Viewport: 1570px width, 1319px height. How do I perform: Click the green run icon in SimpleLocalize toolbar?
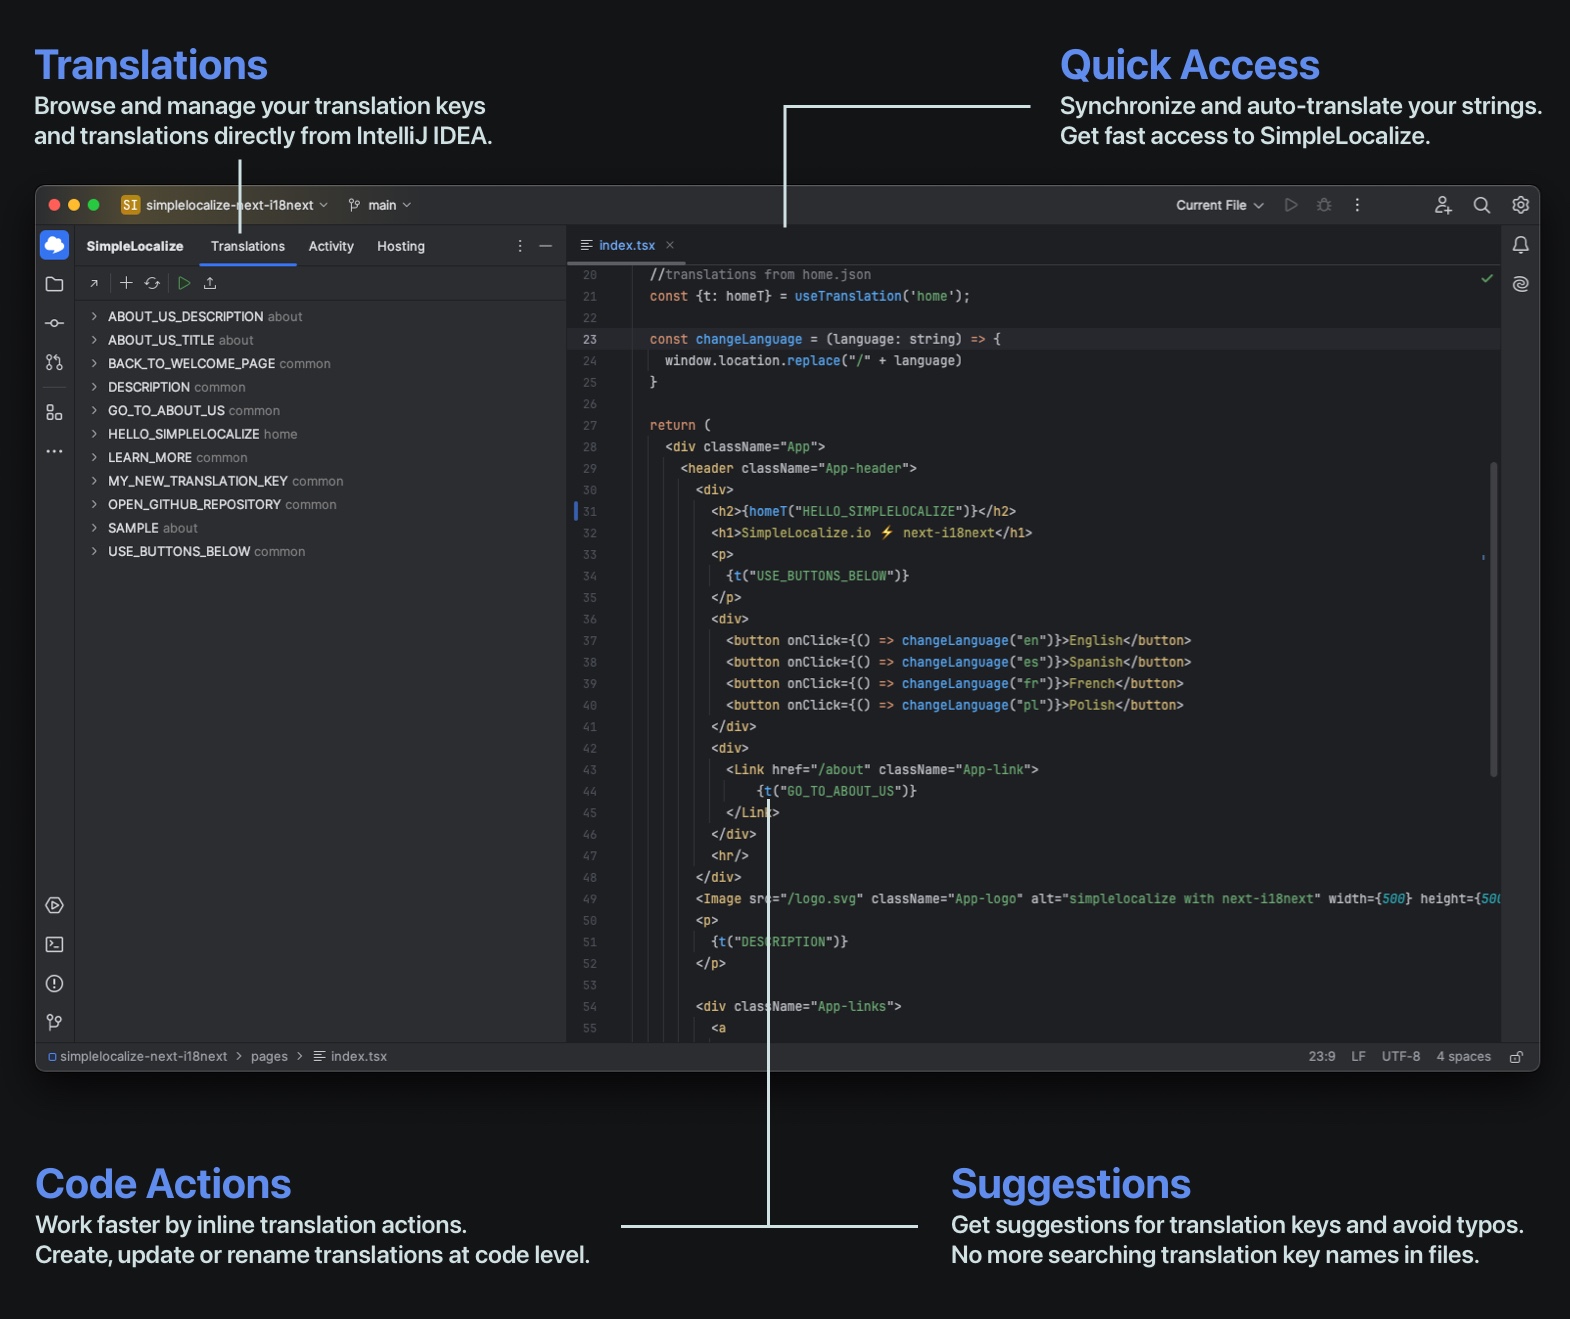pyautogui.click(x=184, y=283)
